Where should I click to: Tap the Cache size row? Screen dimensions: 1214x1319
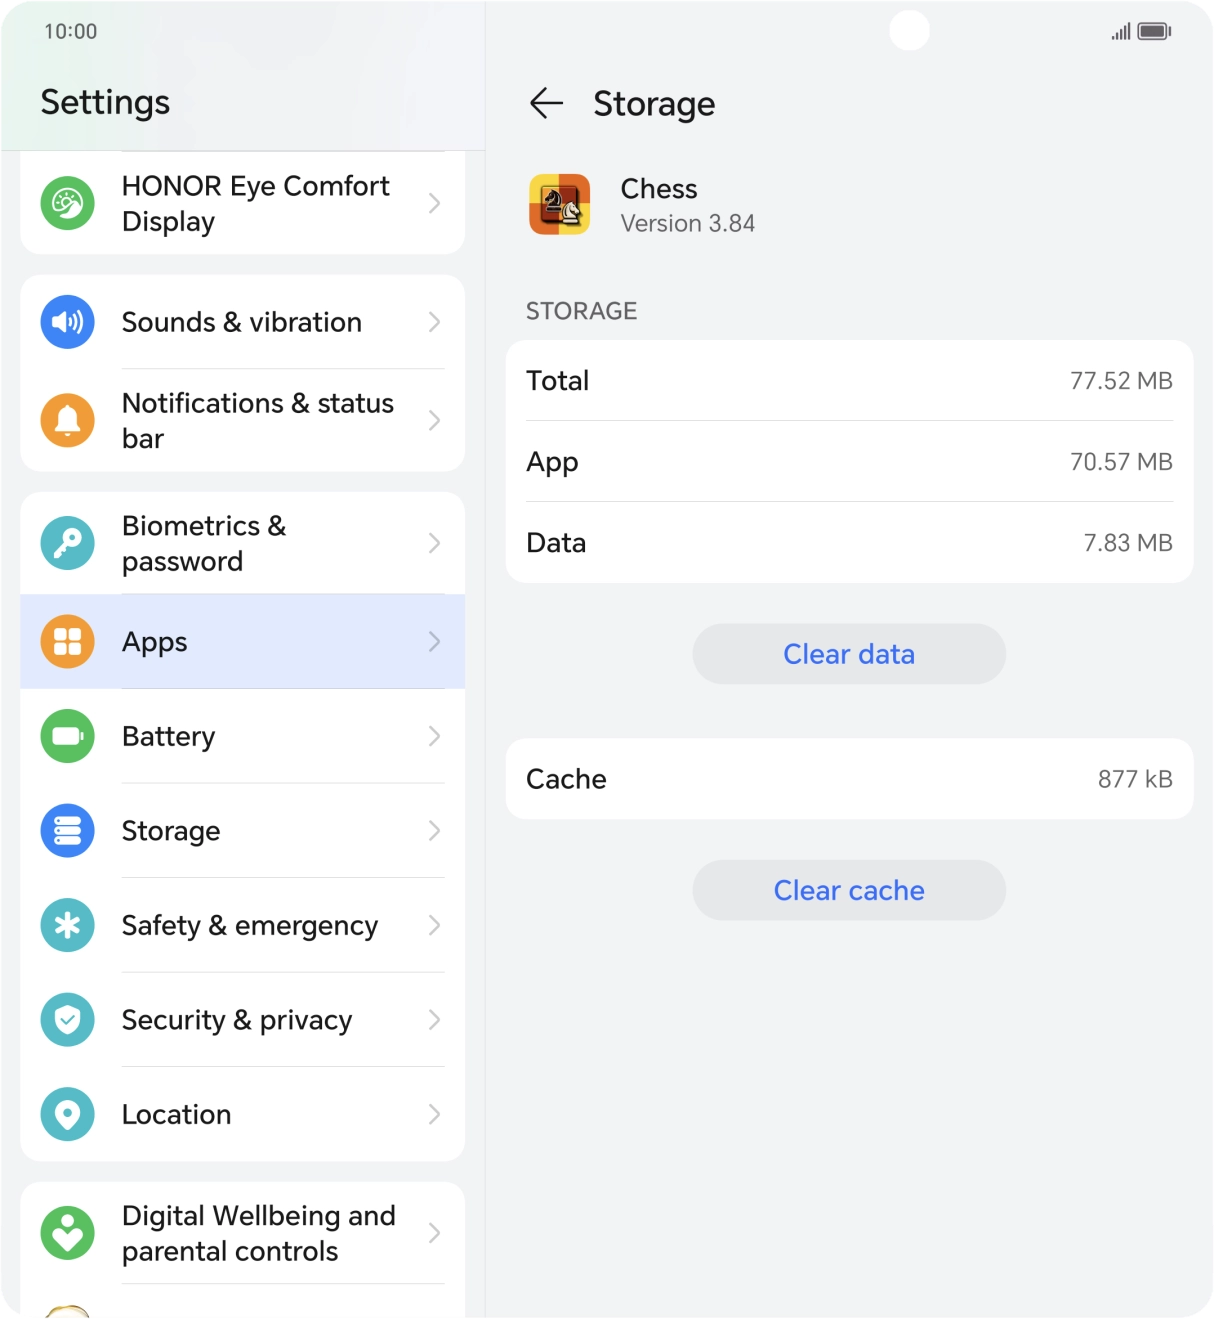coord(849,779)
